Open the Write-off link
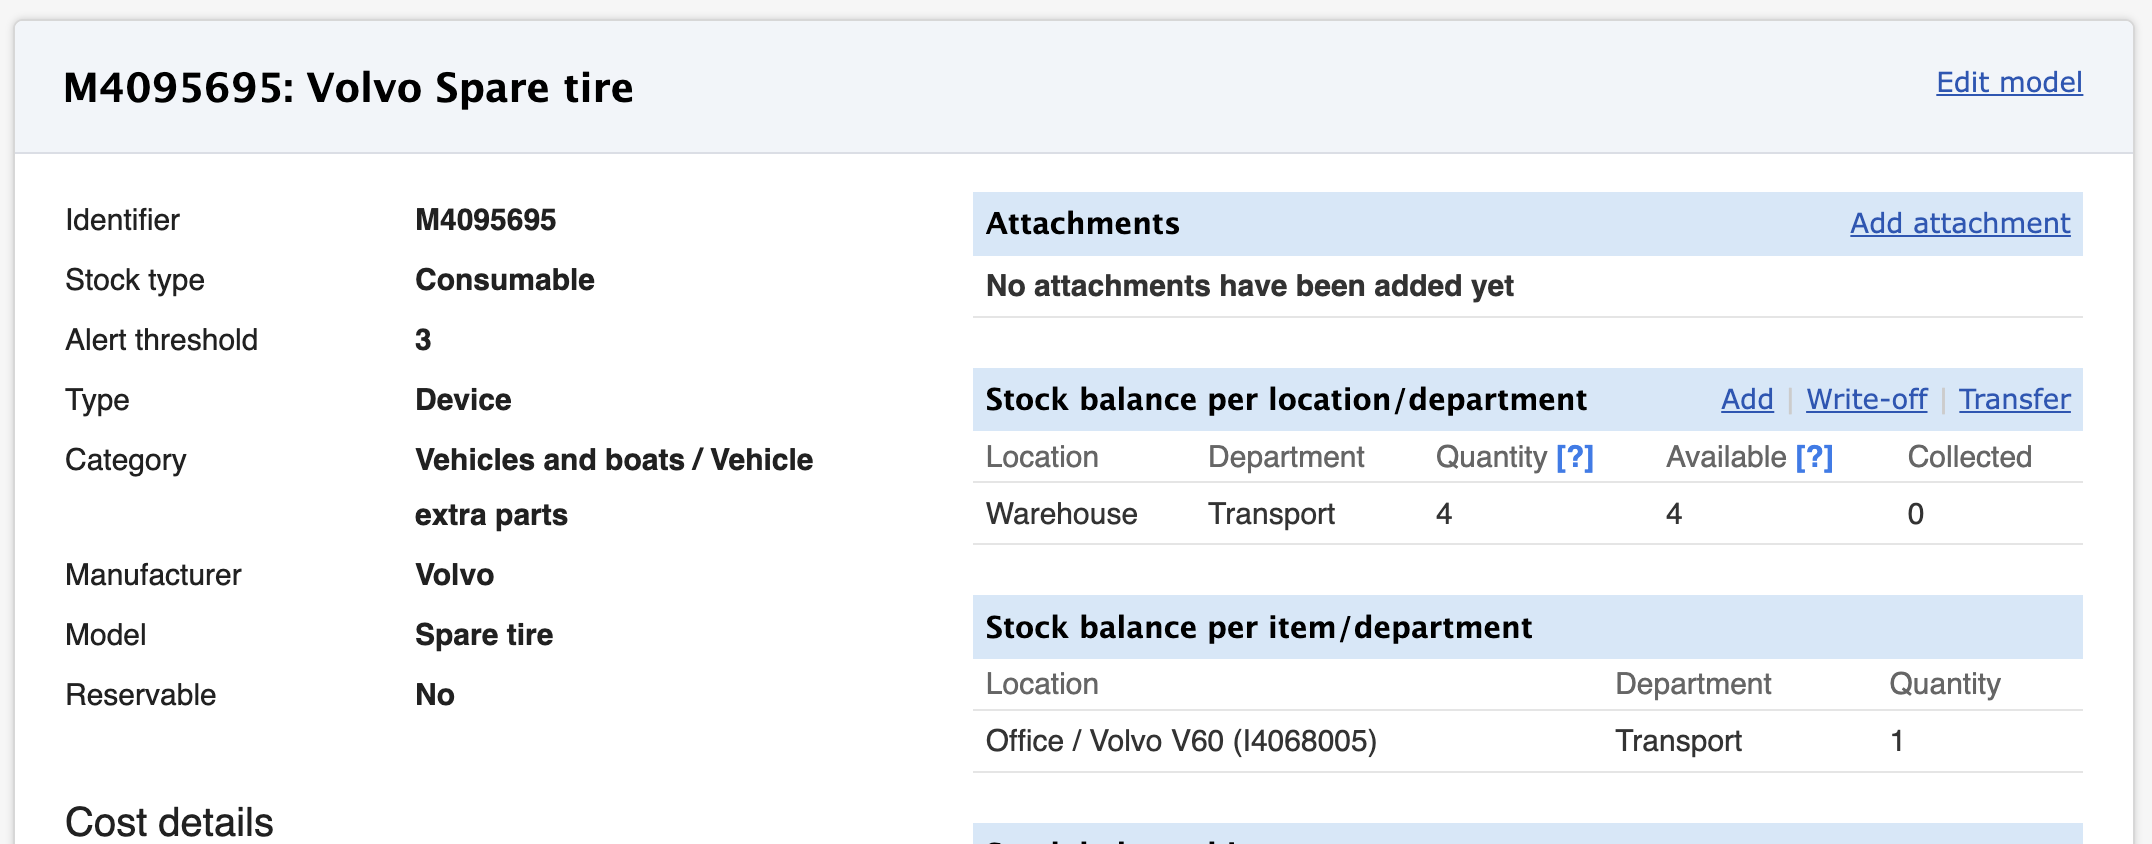 (1866, 399)
